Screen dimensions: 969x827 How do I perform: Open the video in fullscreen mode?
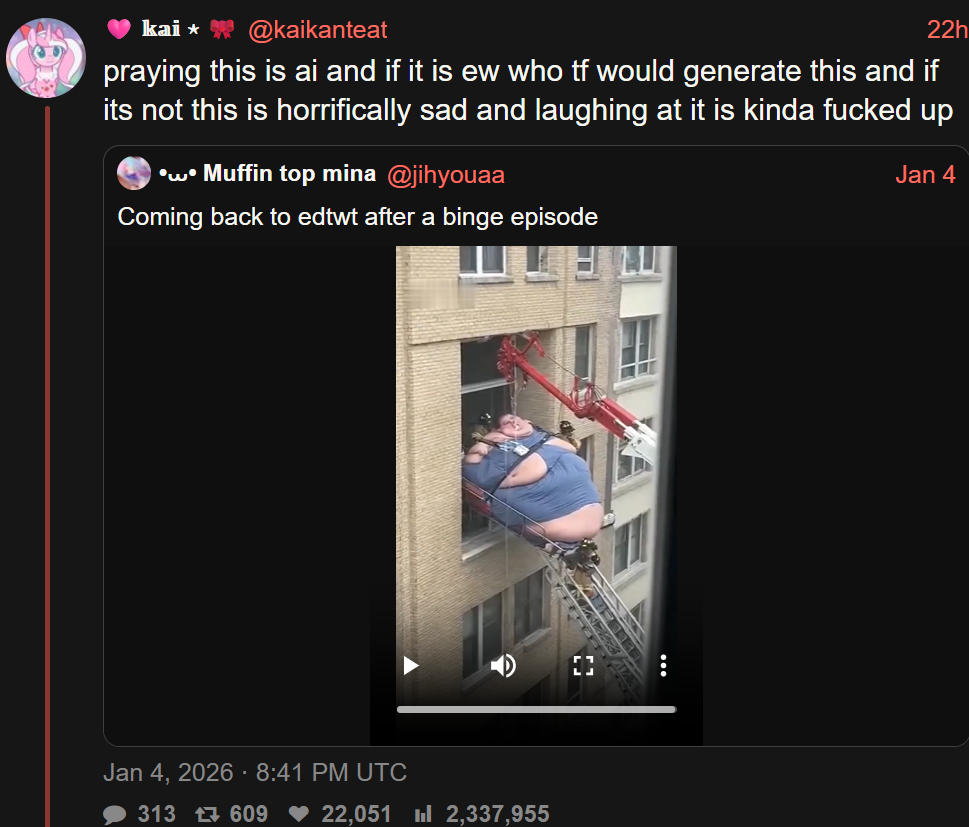[583, 666]
